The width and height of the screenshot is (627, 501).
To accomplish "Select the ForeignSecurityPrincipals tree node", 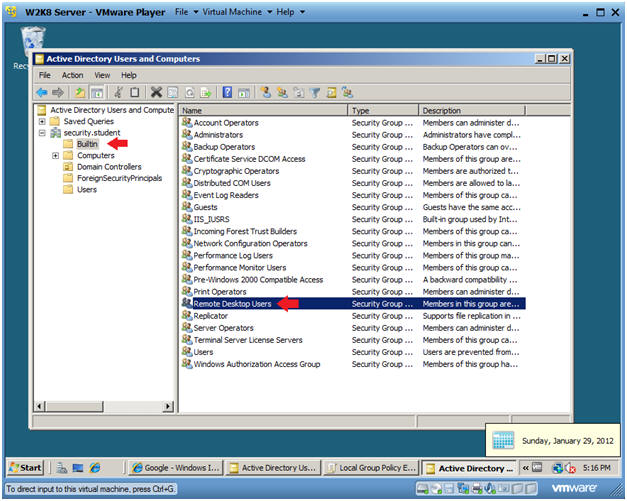I will [x=119, y=178].
